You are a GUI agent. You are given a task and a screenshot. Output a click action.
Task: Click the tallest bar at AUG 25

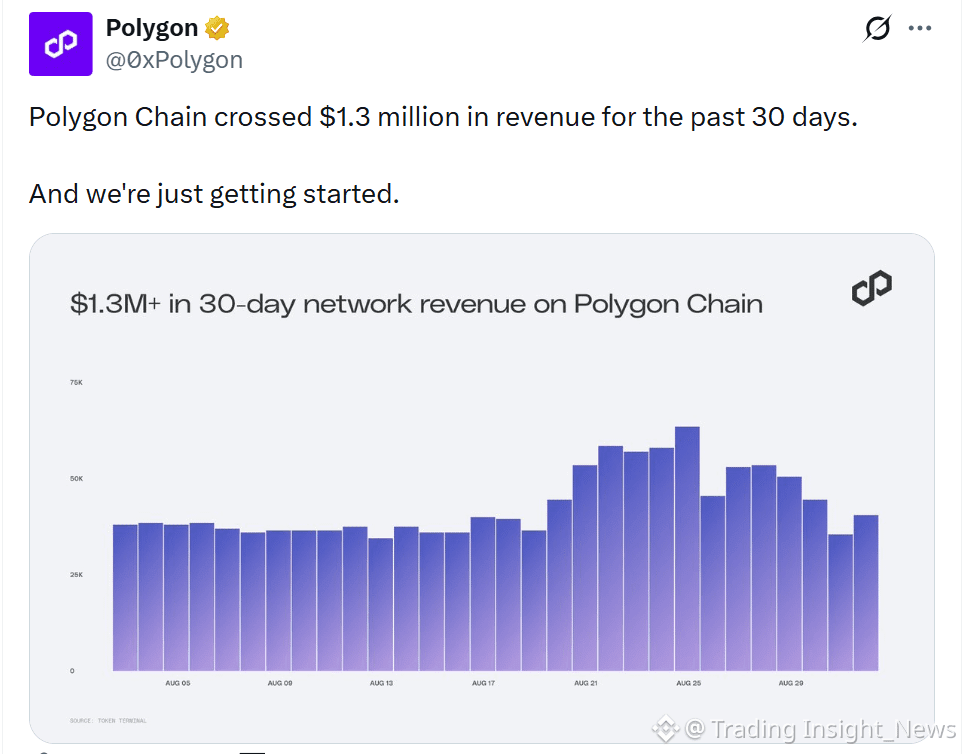(x=687, y=549)
